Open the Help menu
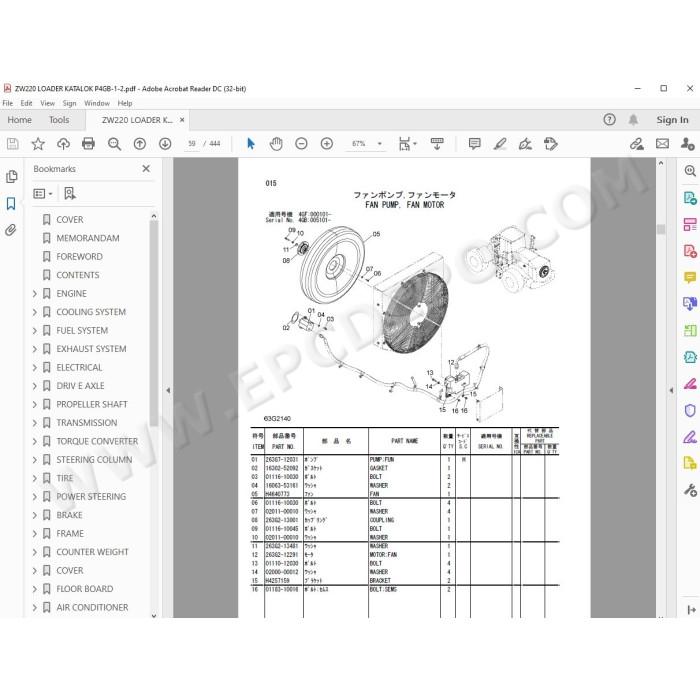Viewport: 700px width, 700px height. pyautogui.click(x=125, y=103)
